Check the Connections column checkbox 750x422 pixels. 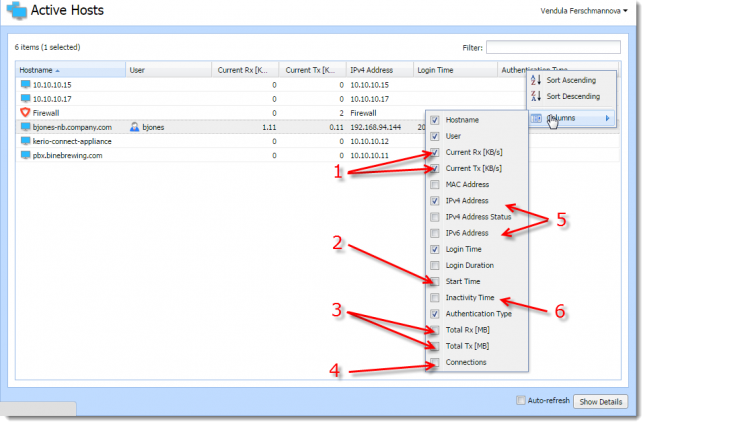point(434,362)
